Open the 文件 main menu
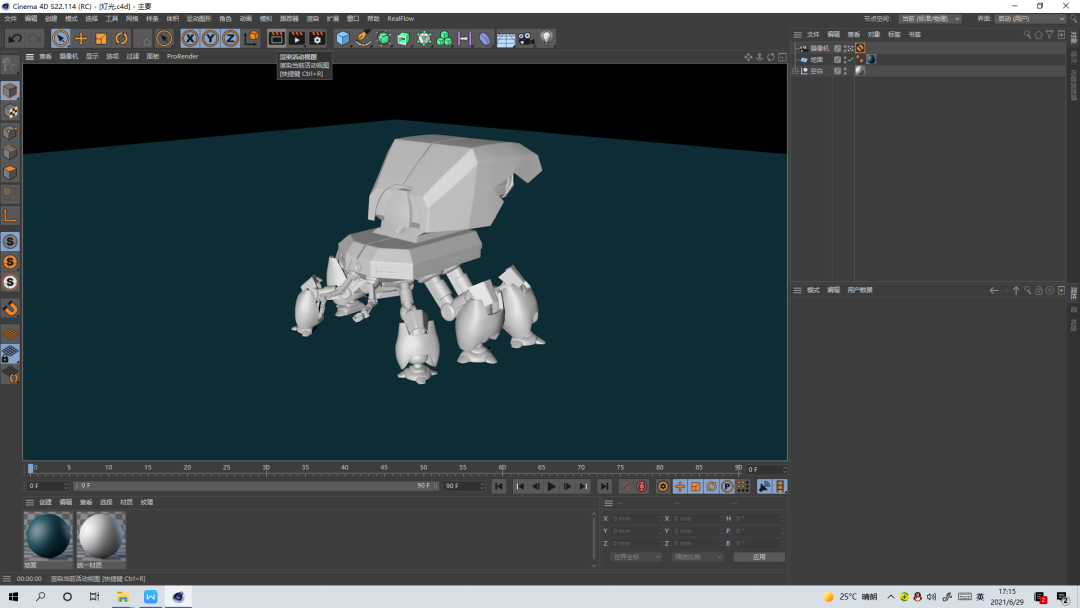Screen dimensions: 1080x608 click(10, 19)
